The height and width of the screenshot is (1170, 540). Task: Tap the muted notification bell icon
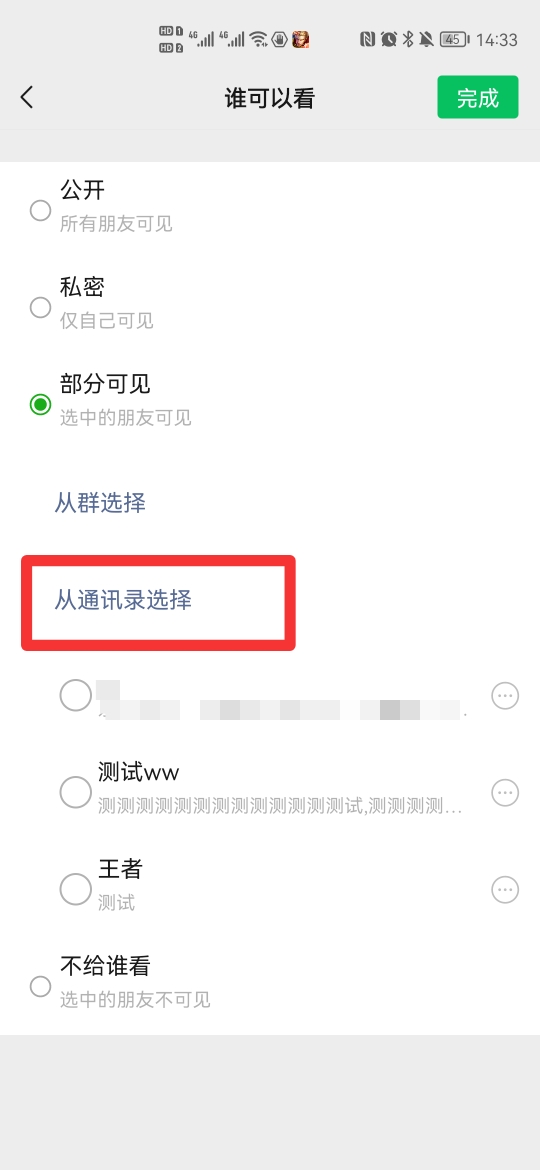click(x=427, y=39)
